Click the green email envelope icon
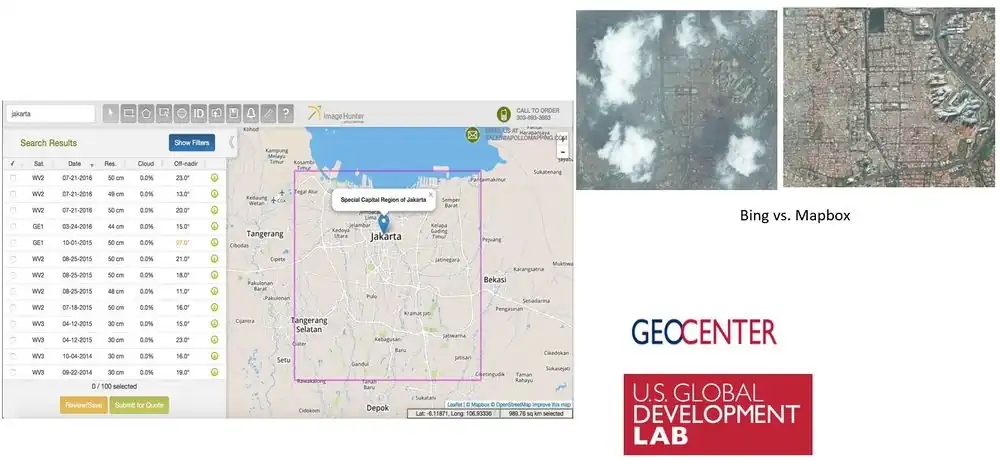The height and width of the screenshot is (460, 1000). [x=471, y=135]
